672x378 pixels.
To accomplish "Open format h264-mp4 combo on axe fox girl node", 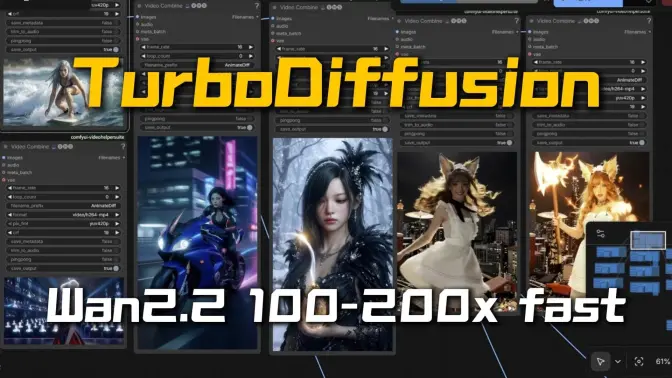I will tap(590, 89).
